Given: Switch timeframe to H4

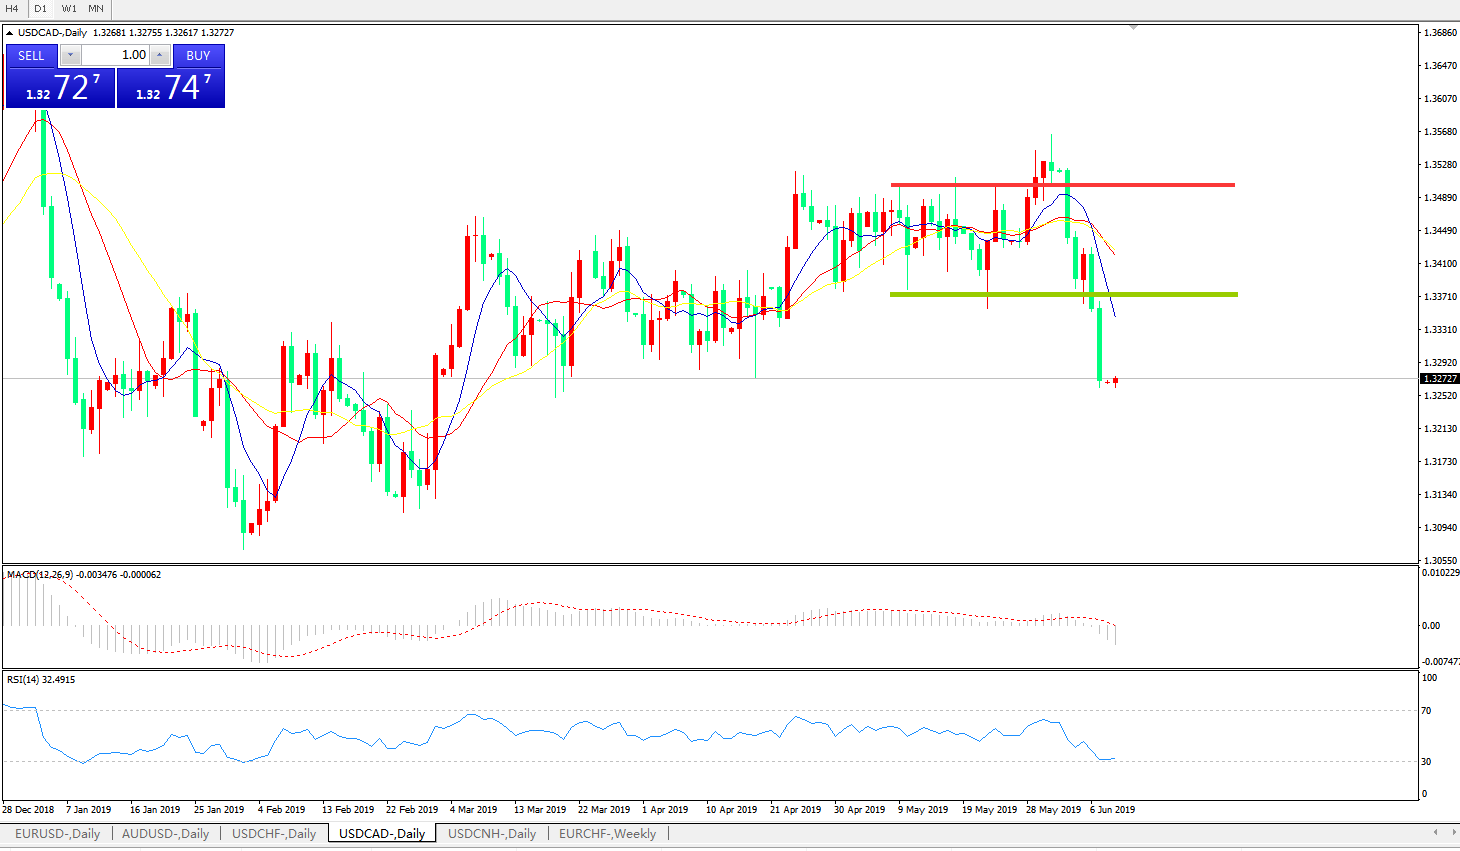Looking at the screenshot, I should coord(12,9).
